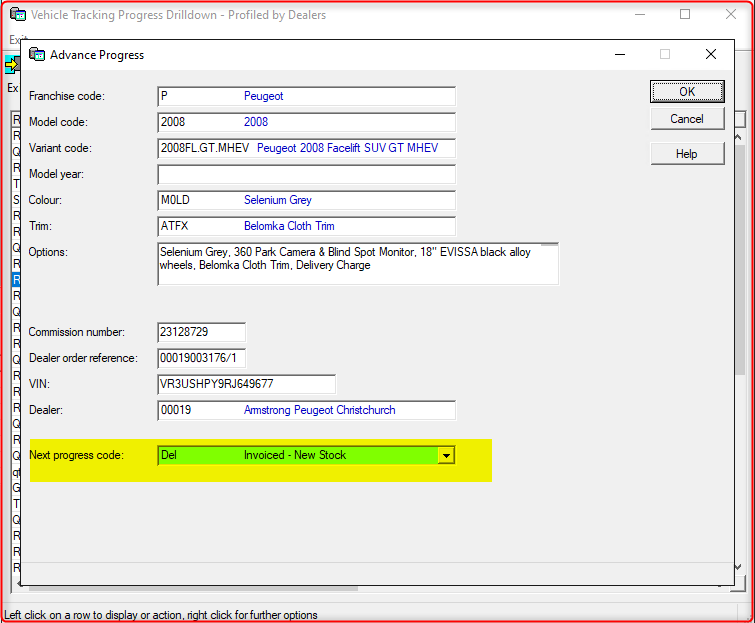Click the horizontal scrollbar in Drilldown window
Image resolution: width=755 pixels, height=623 pixels.
coord(193,588)
